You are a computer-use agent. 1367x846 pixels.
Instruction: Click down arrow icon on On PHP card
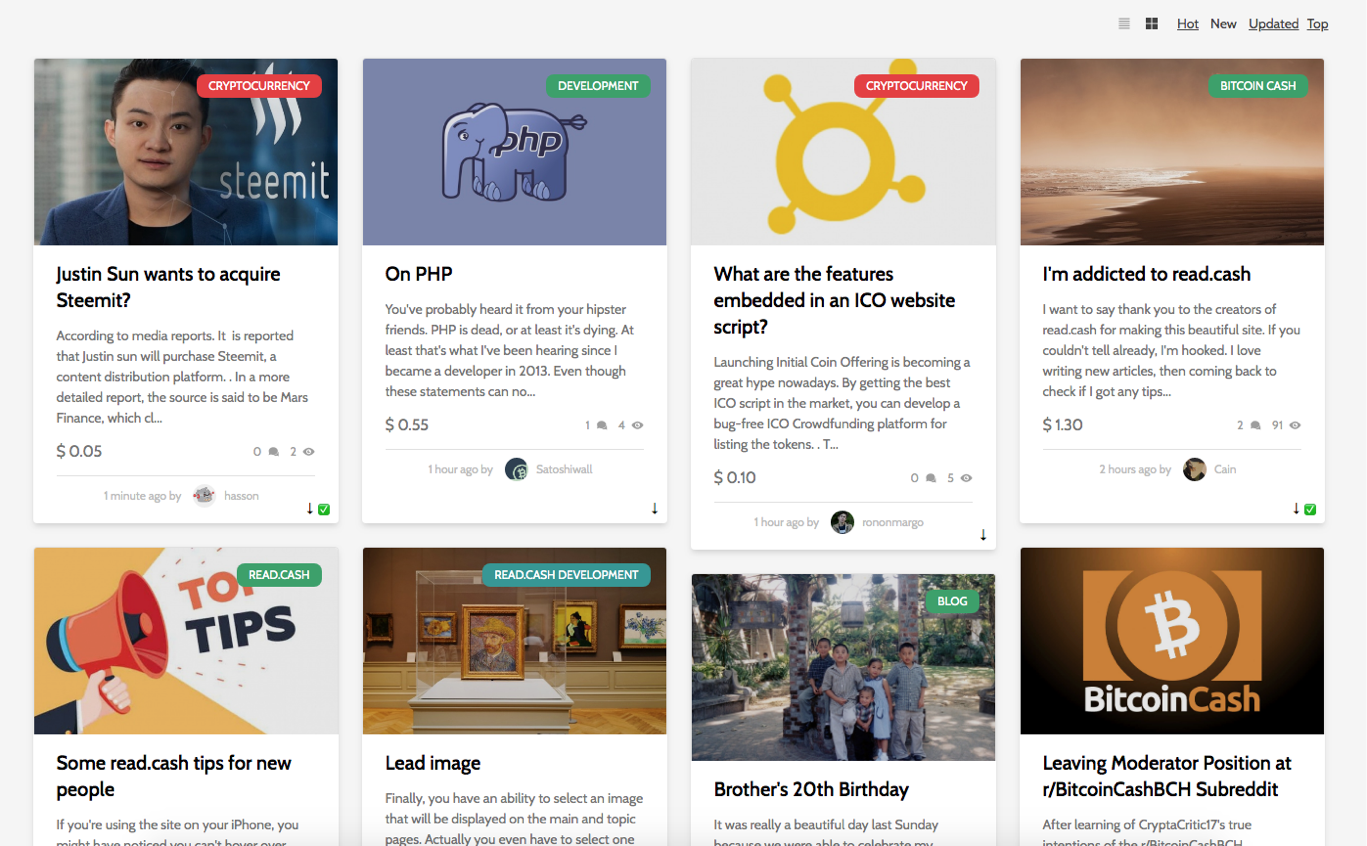[655, 509]
